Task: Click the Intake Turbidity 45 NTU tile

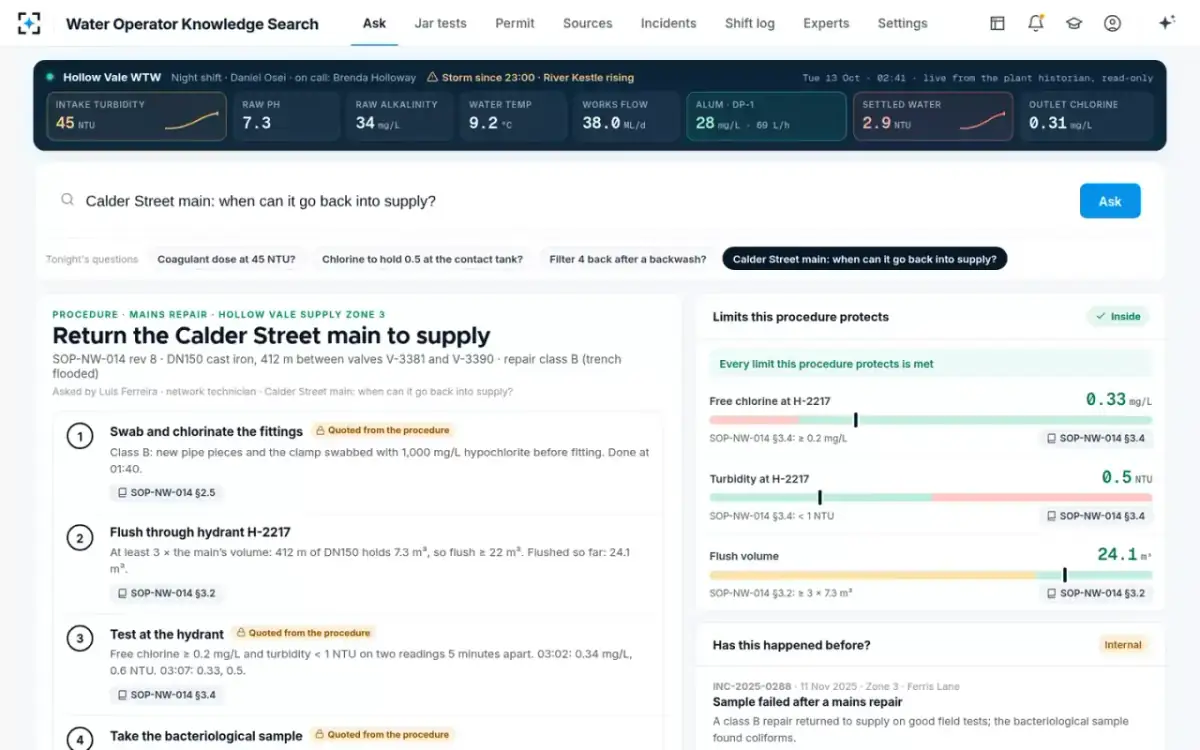Action: pyautogui.click(x=136, y=117)
